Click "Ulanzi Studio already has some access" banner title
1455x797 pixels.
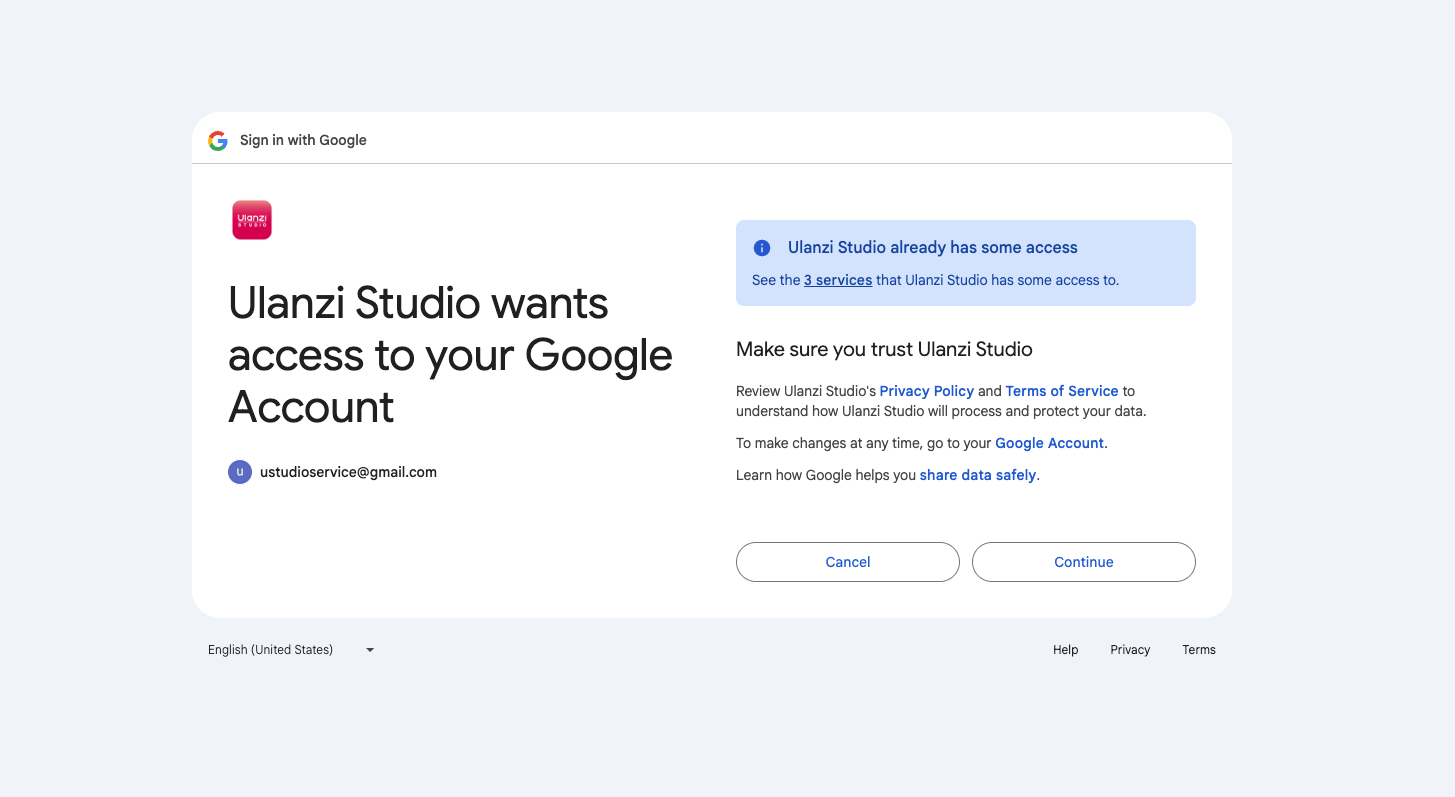click(x=932, y=248)
